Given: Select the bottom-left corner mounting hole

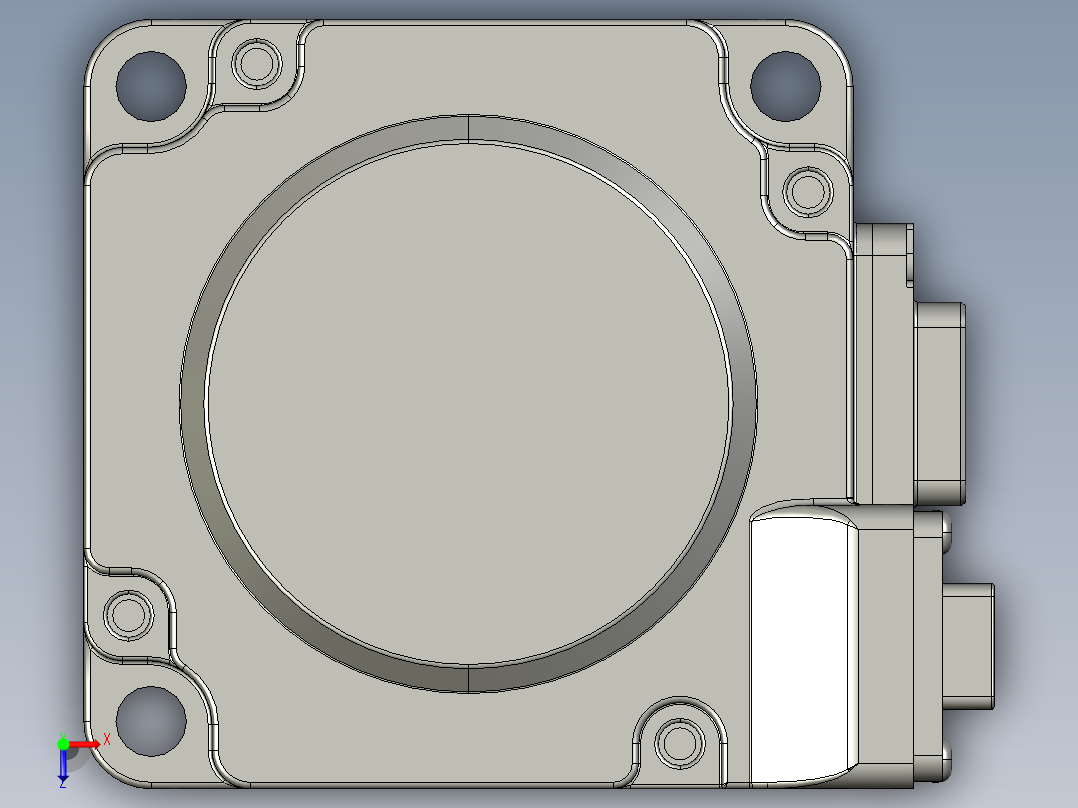Looking at the screenshot, I should tap(151, 721).
